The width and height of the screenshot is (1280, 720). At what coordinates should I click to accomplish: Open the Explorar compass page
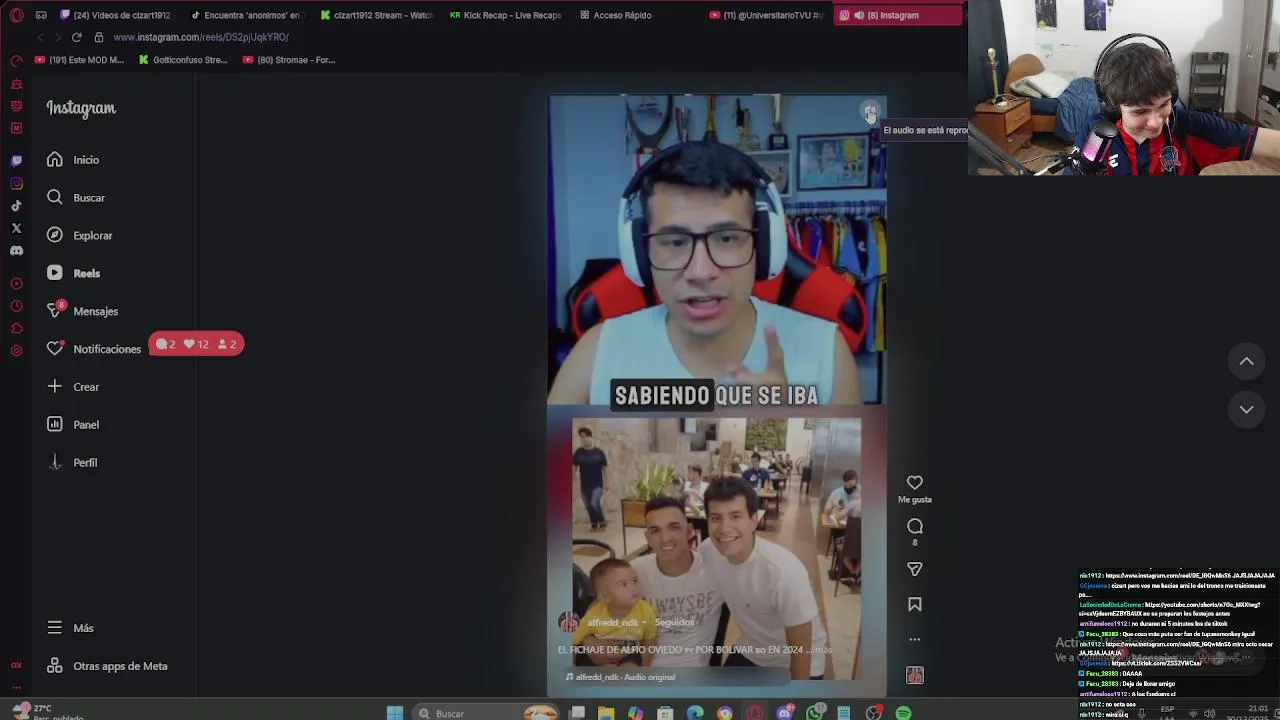point(79,236)
